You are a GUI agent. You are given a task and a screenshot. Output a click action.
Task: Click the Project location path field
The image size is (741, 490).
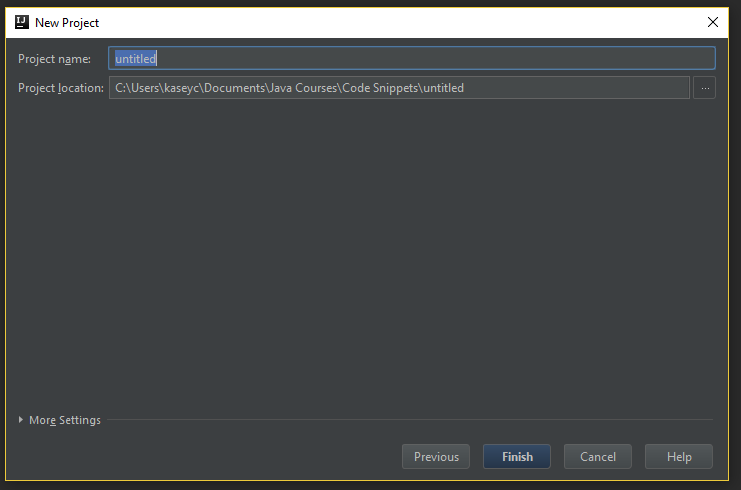(x=399, y=88)
